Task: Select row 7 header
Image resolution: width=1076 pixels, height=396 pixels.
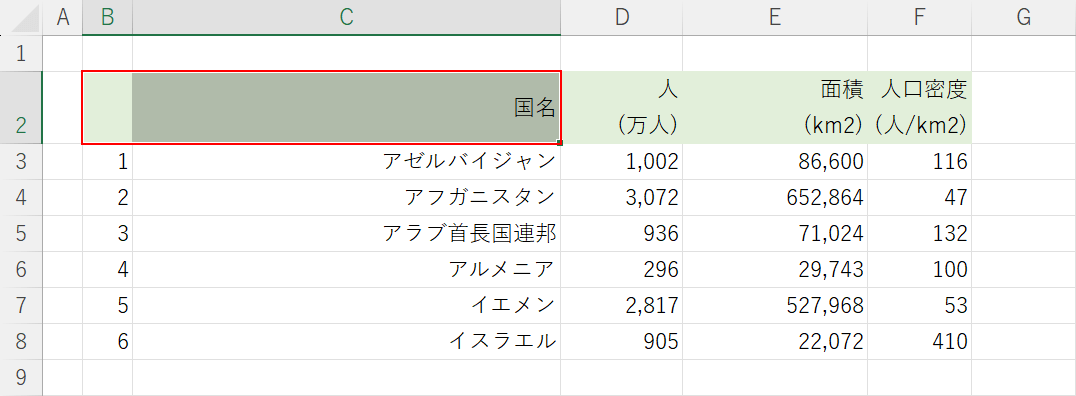Action: tap(21, 305)
